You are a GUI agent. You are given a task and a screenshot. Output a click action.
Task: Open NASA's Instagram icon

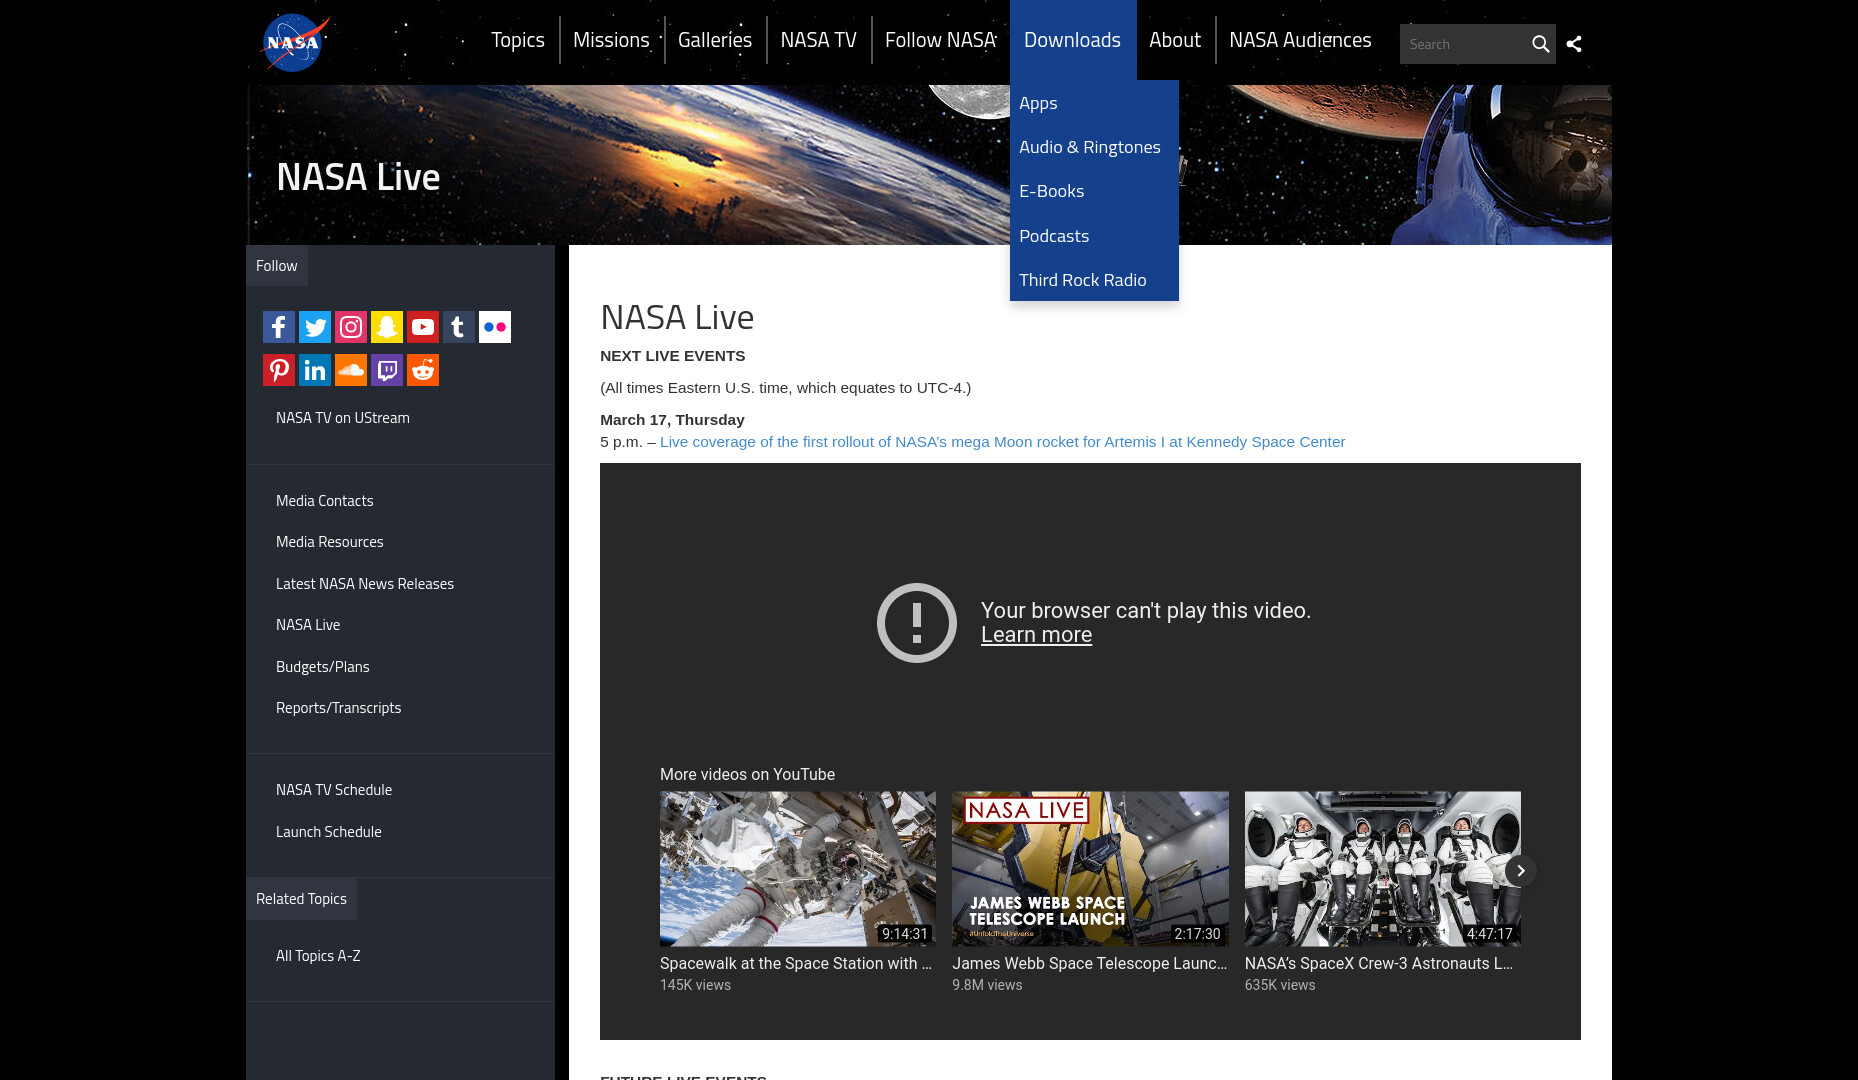pyautogui.click(x=351, y=327)
